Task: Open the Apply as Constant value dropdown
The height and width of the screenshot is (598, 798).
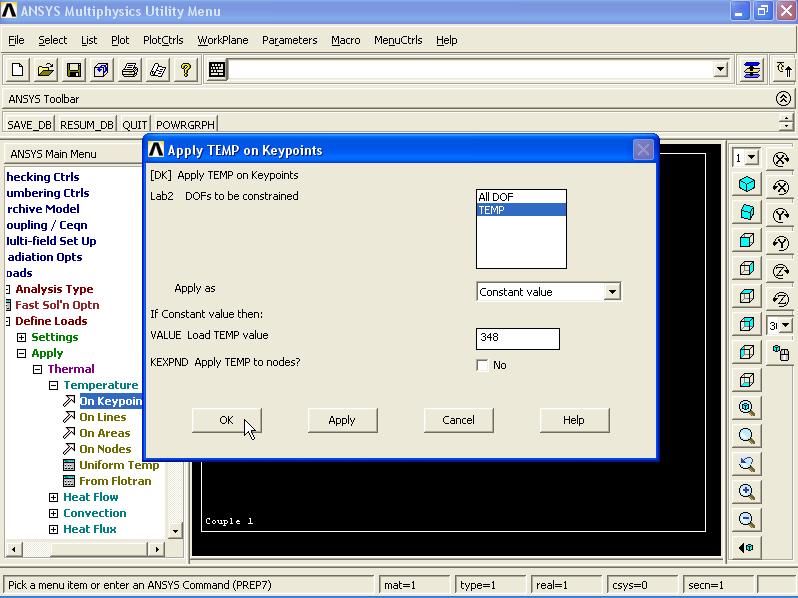Action: pos(612,292)
